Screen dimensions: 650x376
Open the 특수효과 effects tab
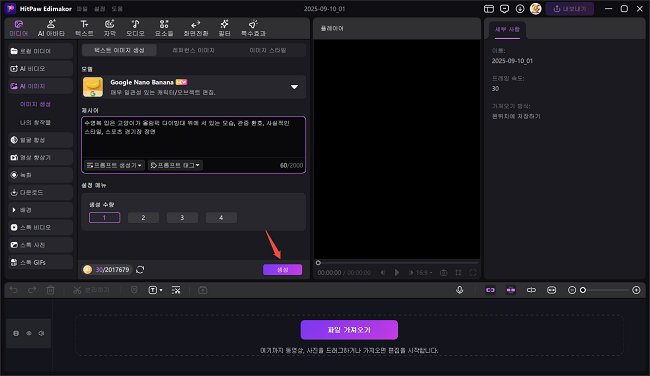click(253, 28)
